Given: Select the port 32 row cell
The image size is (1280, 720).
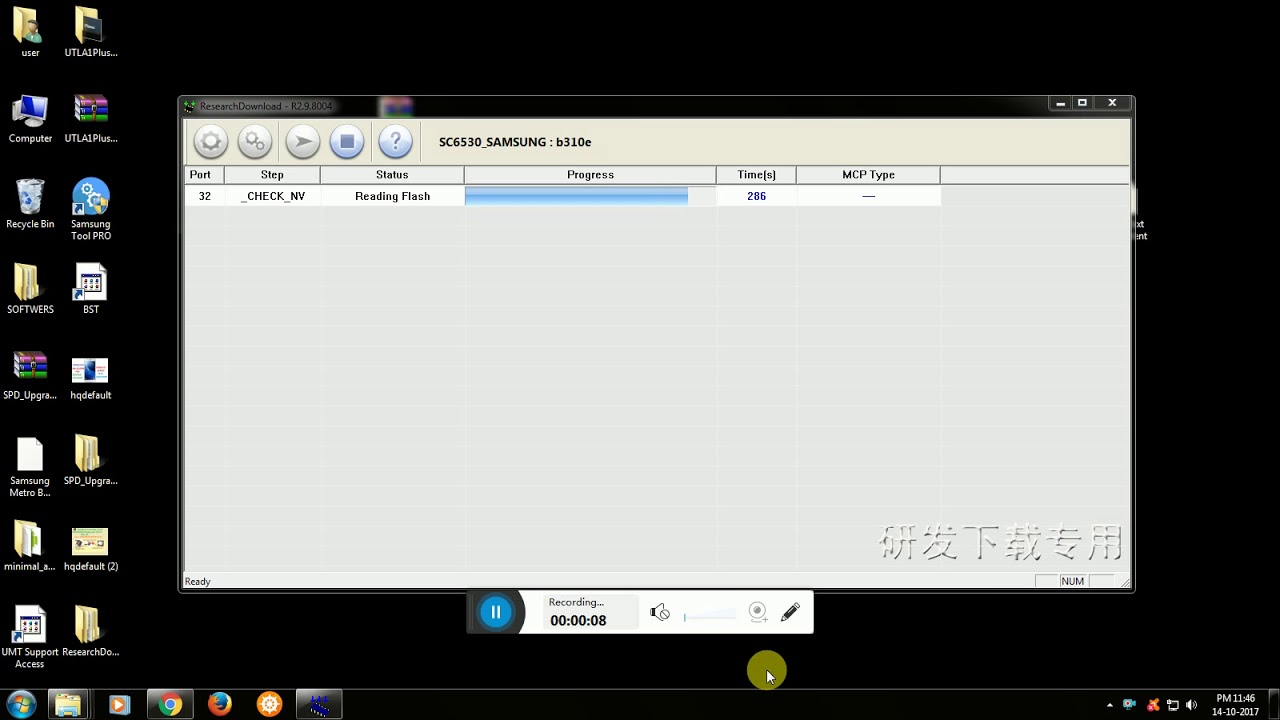Looking at the screenshot, I should 204,196.
